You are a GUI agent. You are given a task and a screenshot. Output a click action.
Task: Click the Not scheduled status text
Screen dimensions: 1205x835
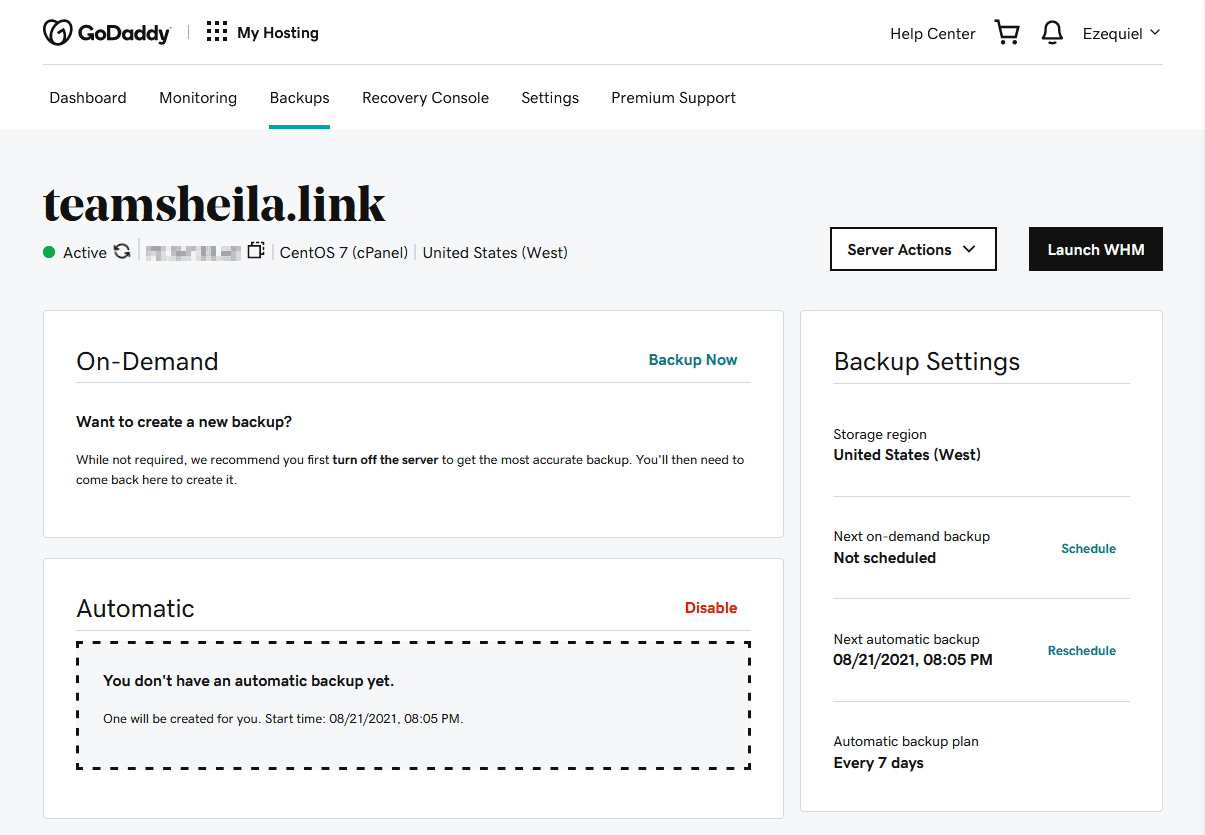coord(885,558)
